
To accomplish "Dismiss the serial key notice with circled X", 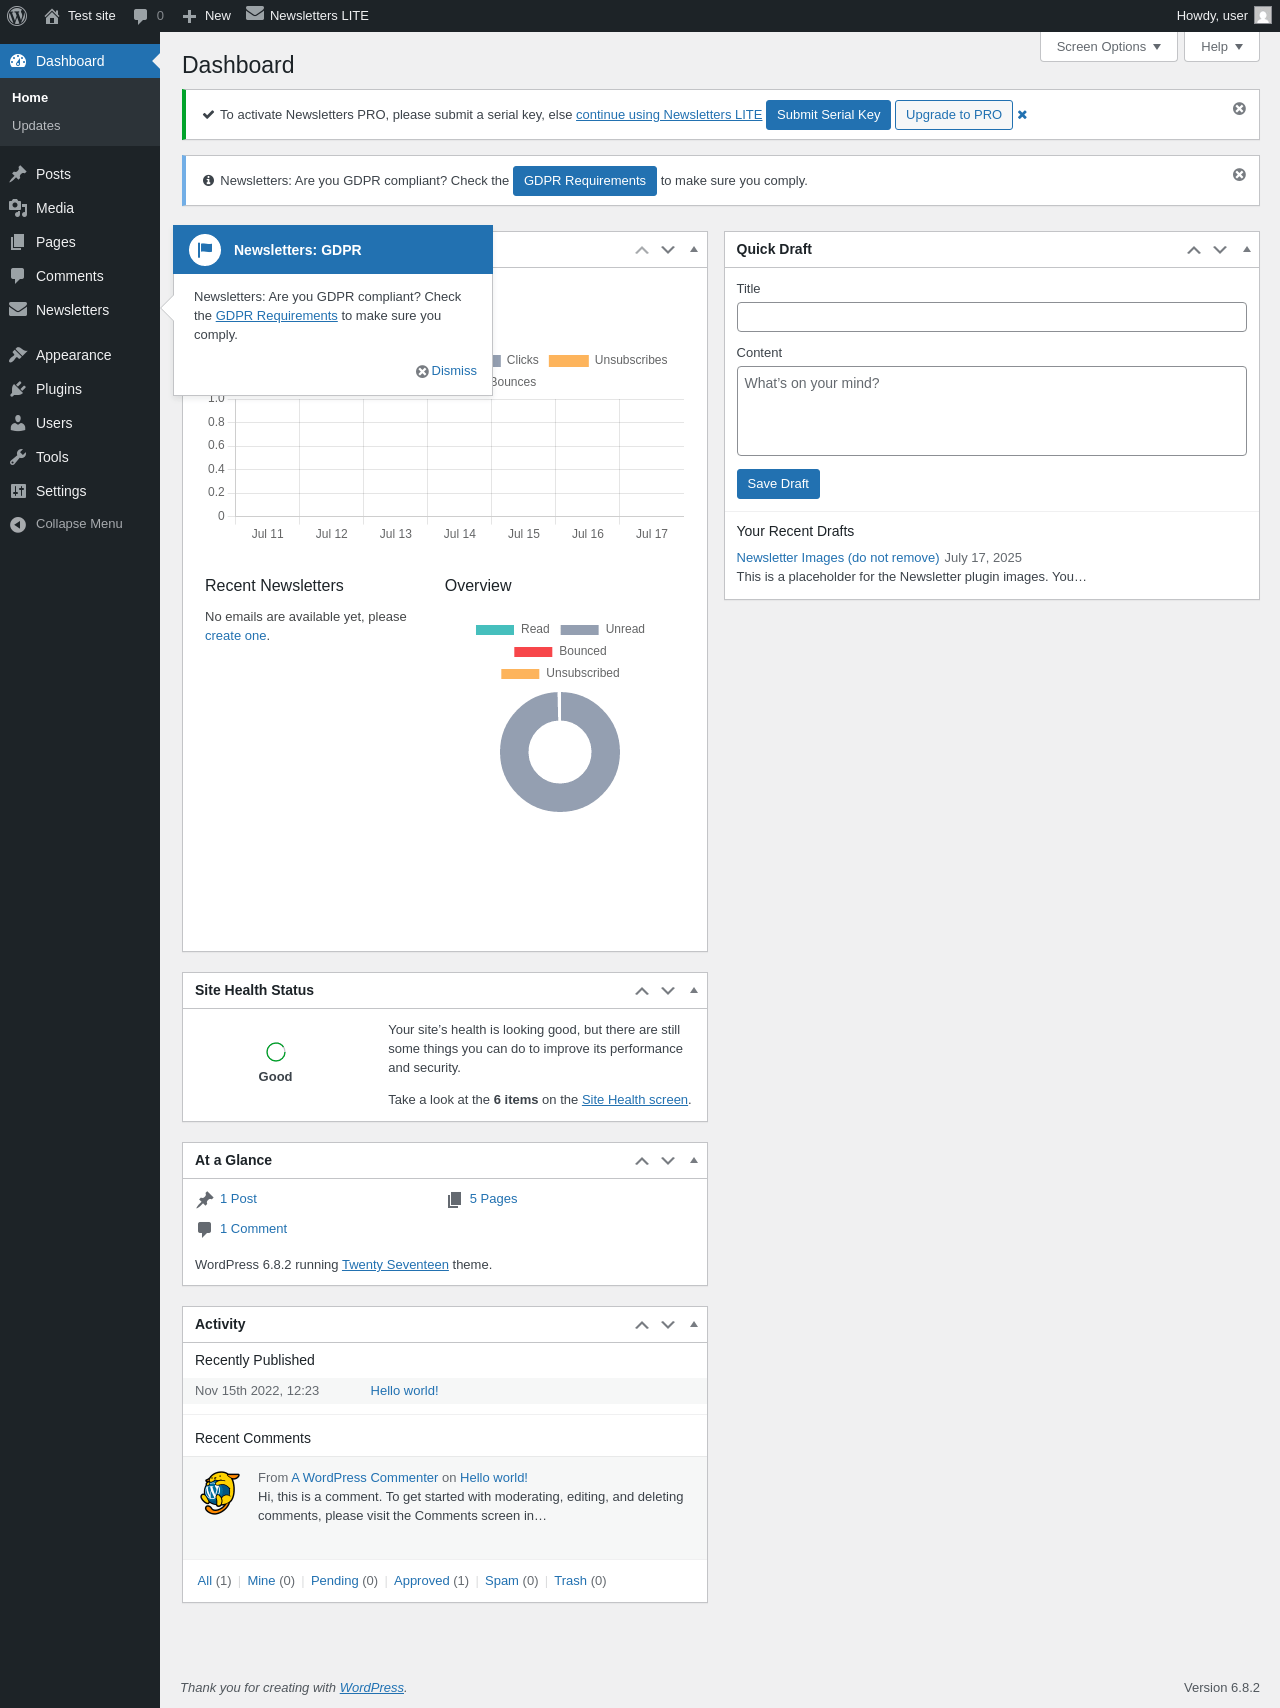I will [1239, 108].
